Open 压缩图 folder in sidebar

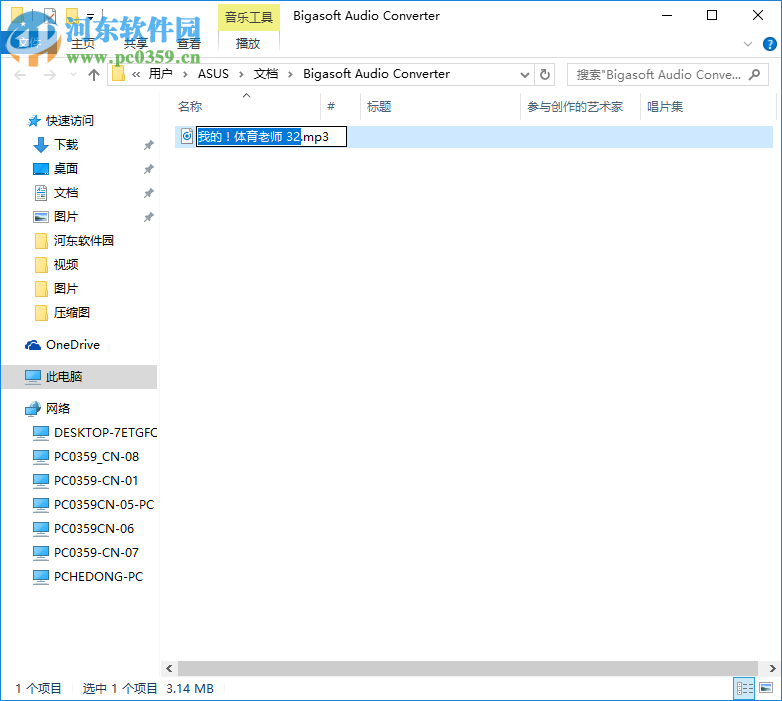[72, 313]
